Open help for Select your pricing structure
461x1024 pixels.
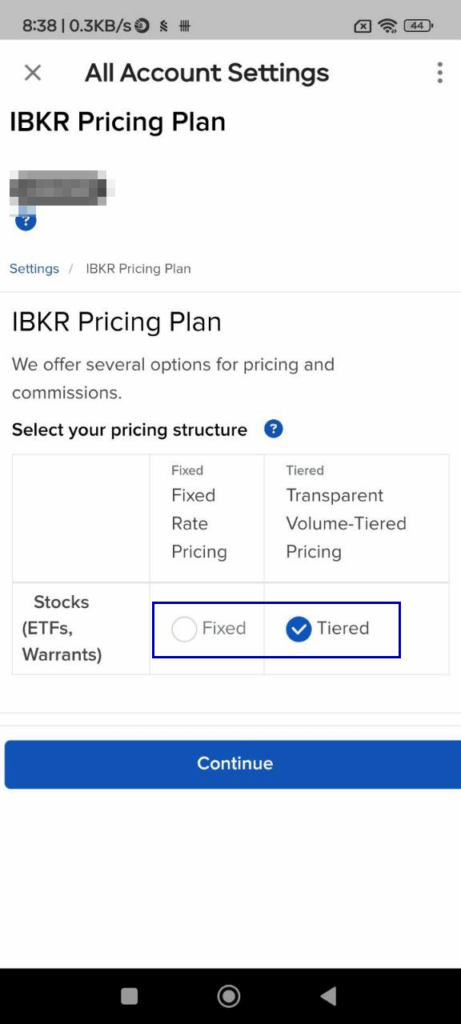[x=273, y=429]
